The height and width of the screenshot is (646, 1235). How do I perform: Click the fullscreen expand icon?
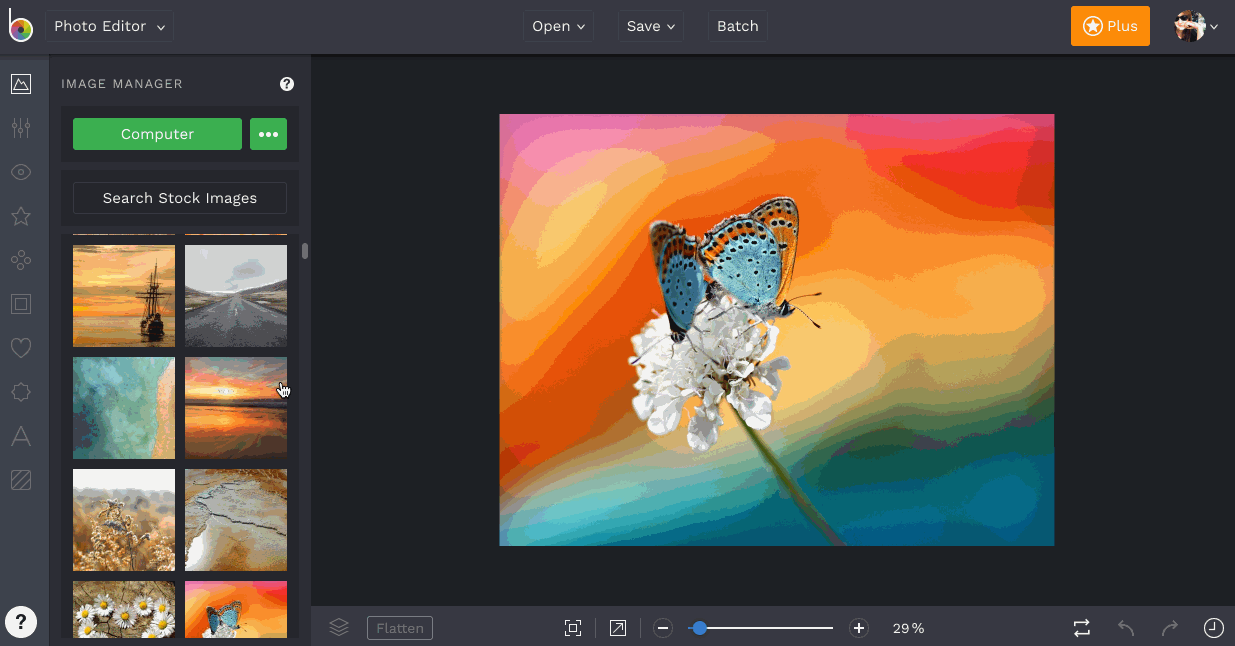(x=618, y=628)
